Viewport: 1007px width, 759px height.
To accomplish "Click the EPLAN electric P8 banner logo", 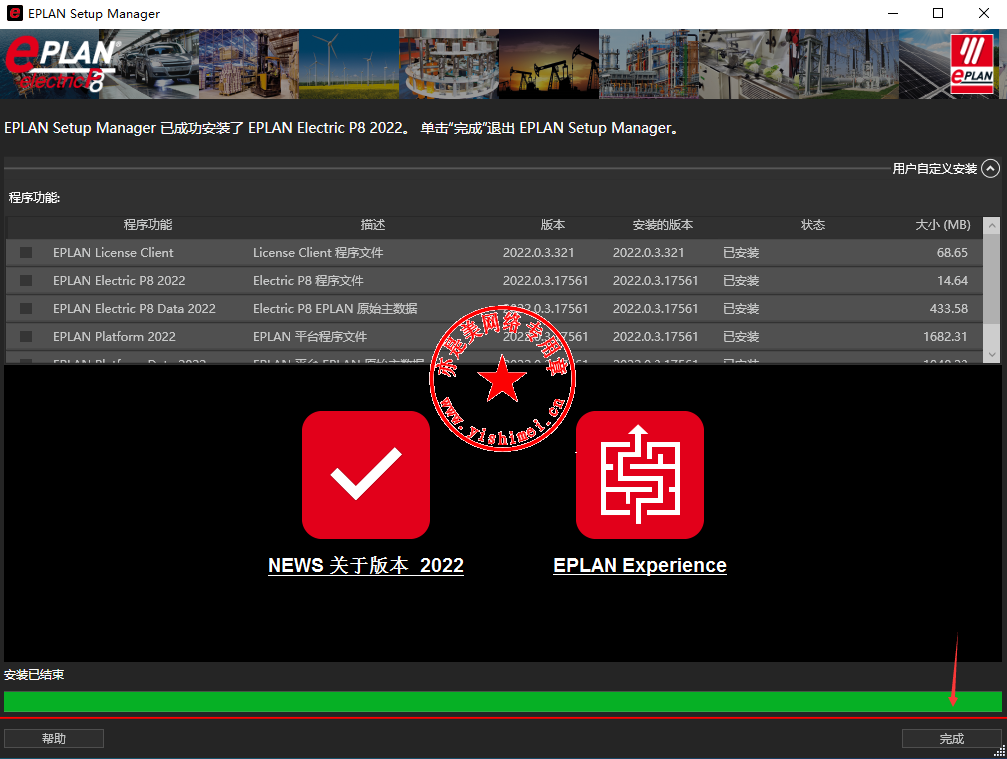I will point(61,64).
